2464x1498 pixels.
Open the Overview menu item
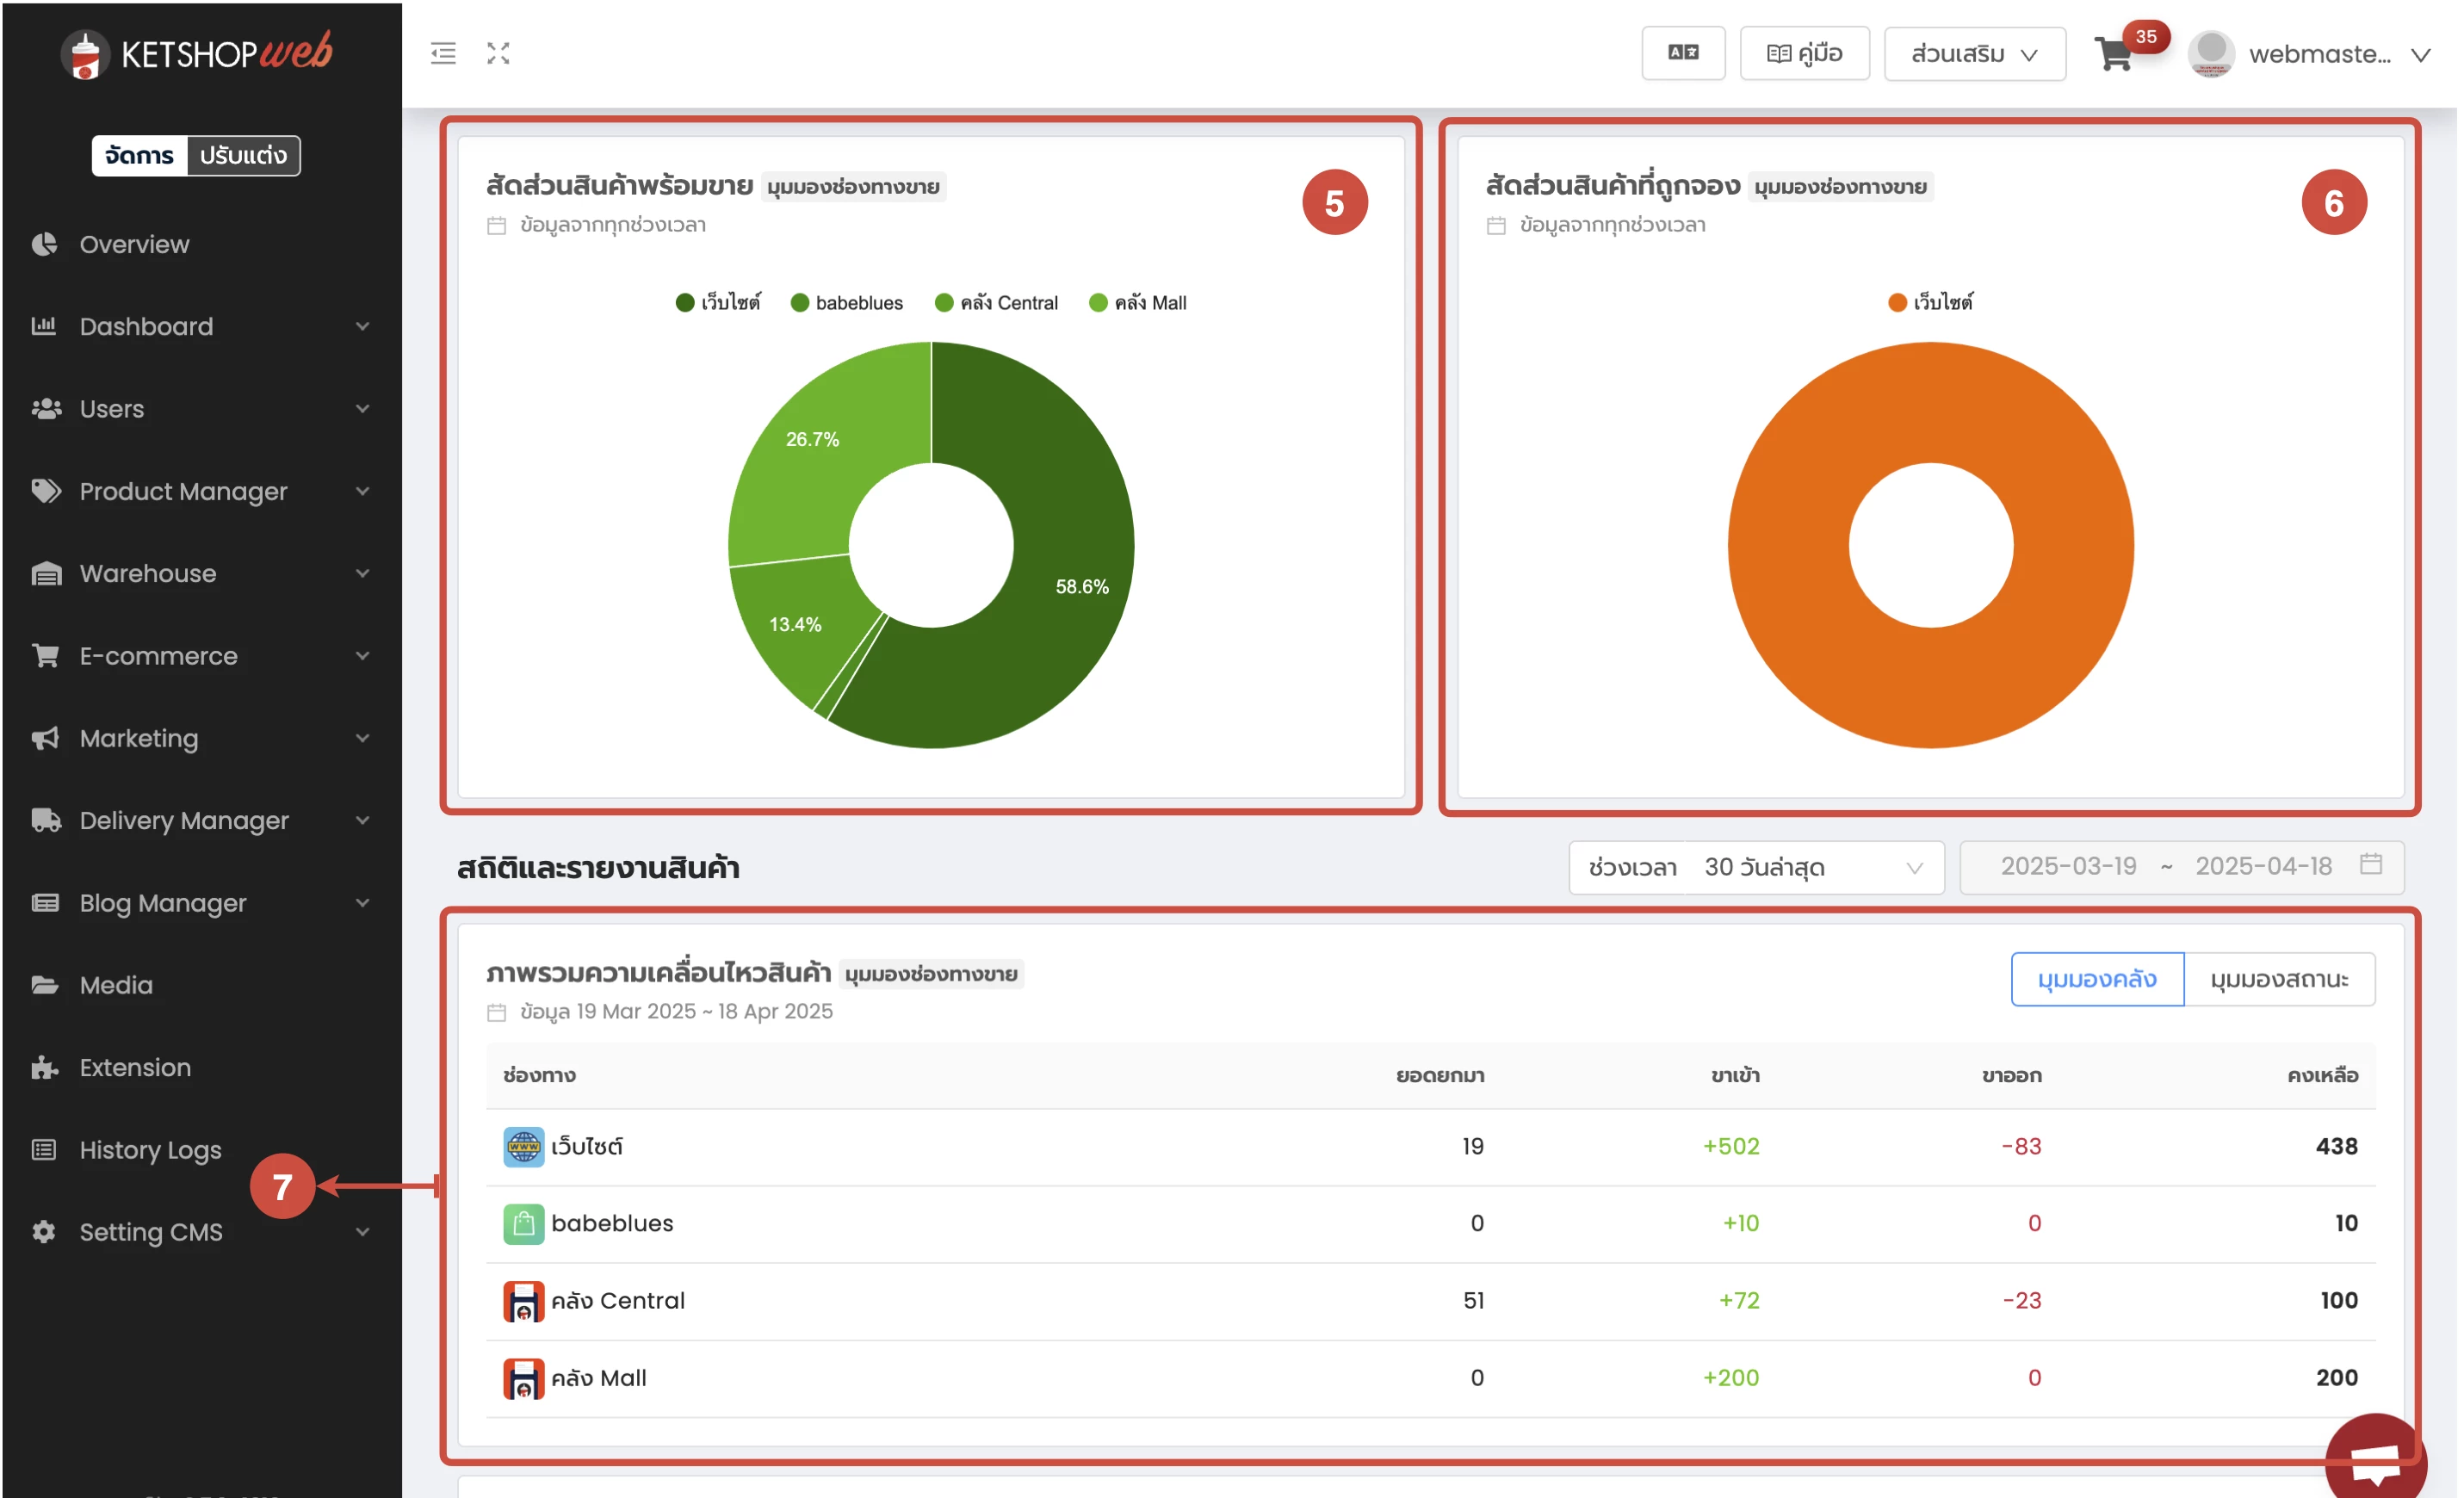(134, 244)
